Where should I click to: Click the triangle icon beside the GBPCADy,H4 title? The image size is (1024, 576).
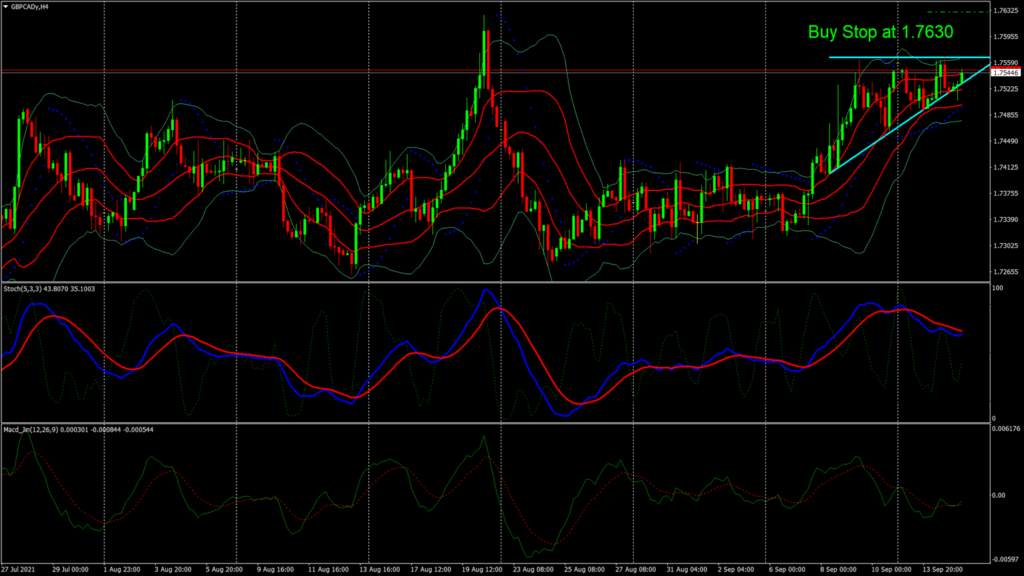click(x=5, y=7)
